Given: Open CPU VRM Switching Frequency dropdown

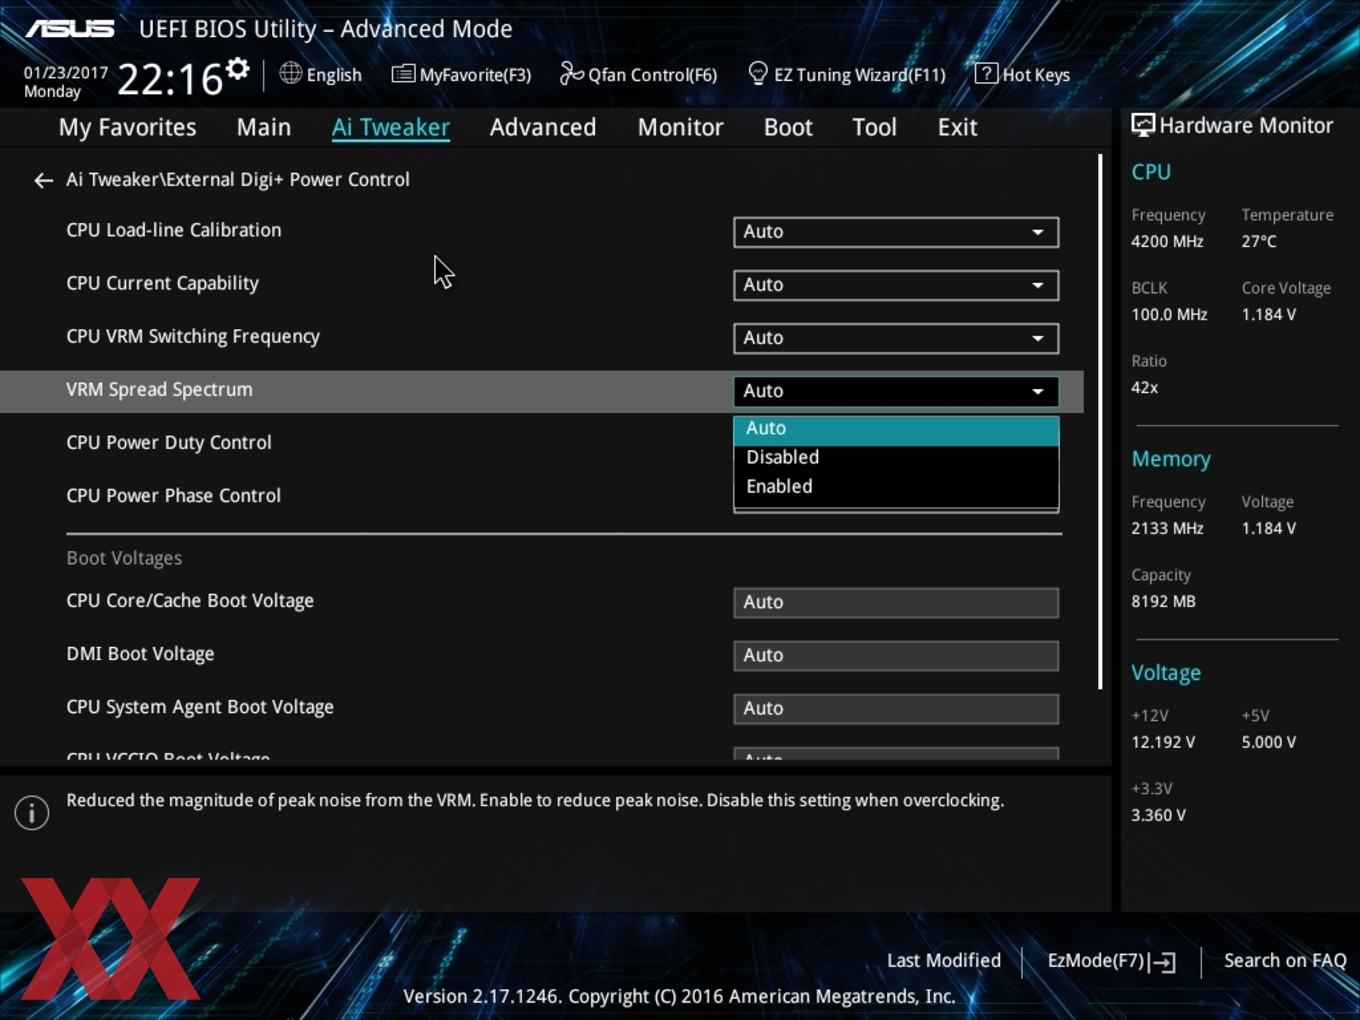Looking at the screenshot, I should 896,338.
